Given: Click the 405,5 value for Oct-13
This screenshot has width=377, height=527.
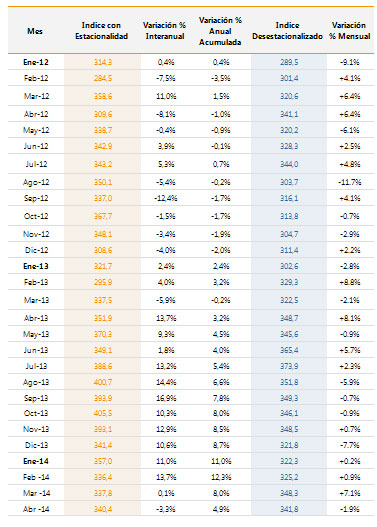Looking at the screenshot, I should click(x=102, y=413).
